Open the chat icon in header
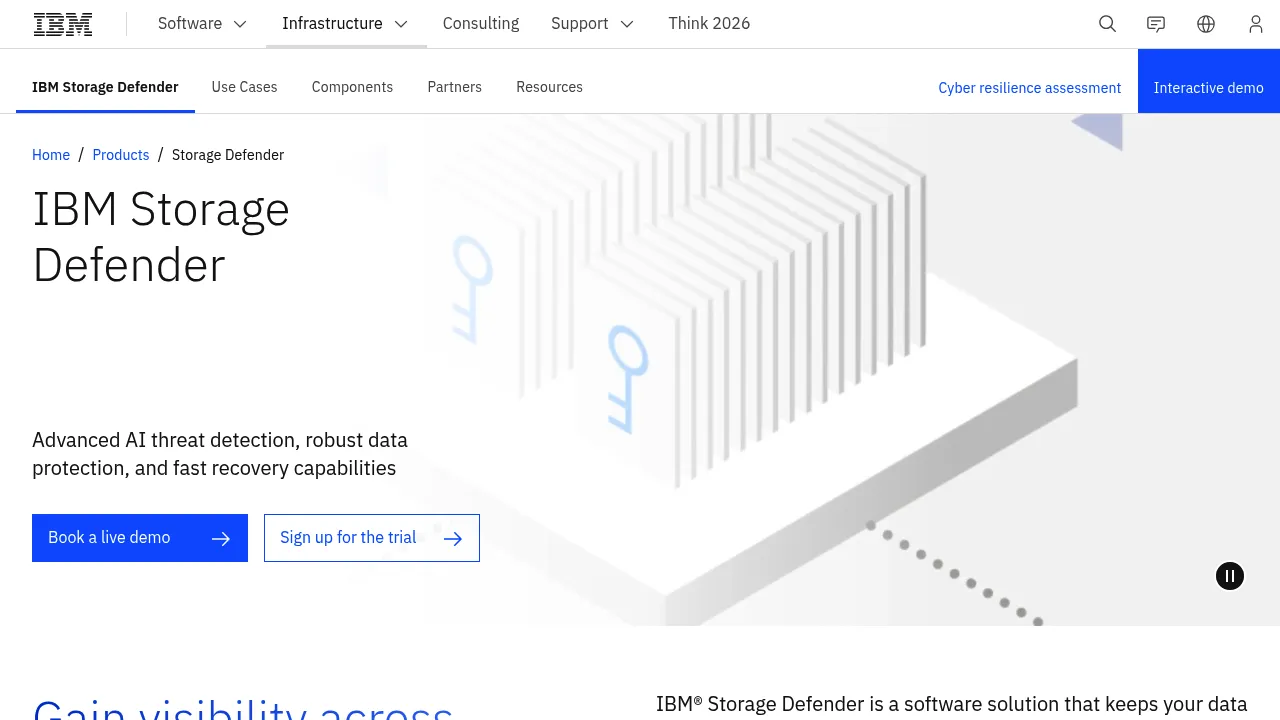The image size is (1280, 720). click(x=1156, y=24)
